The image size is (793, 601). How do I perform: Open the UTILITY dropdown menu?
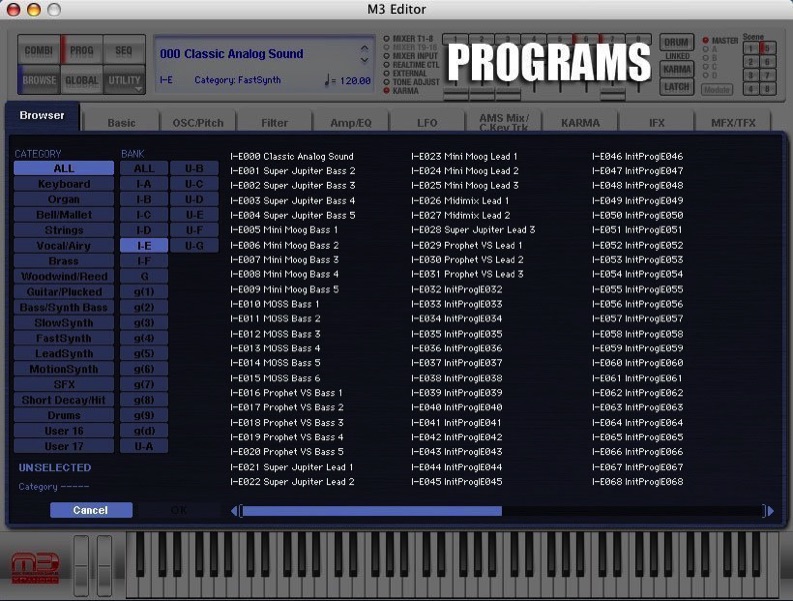tap(124, 80)
